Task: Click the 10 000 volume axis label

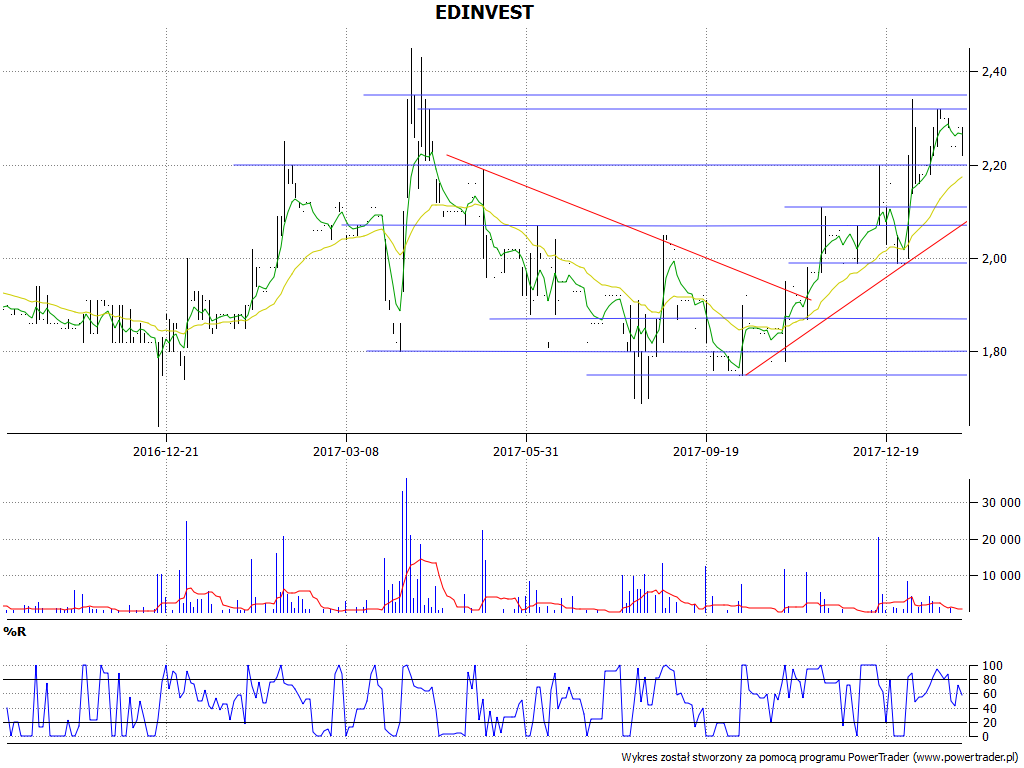Action: (1000, 575)
